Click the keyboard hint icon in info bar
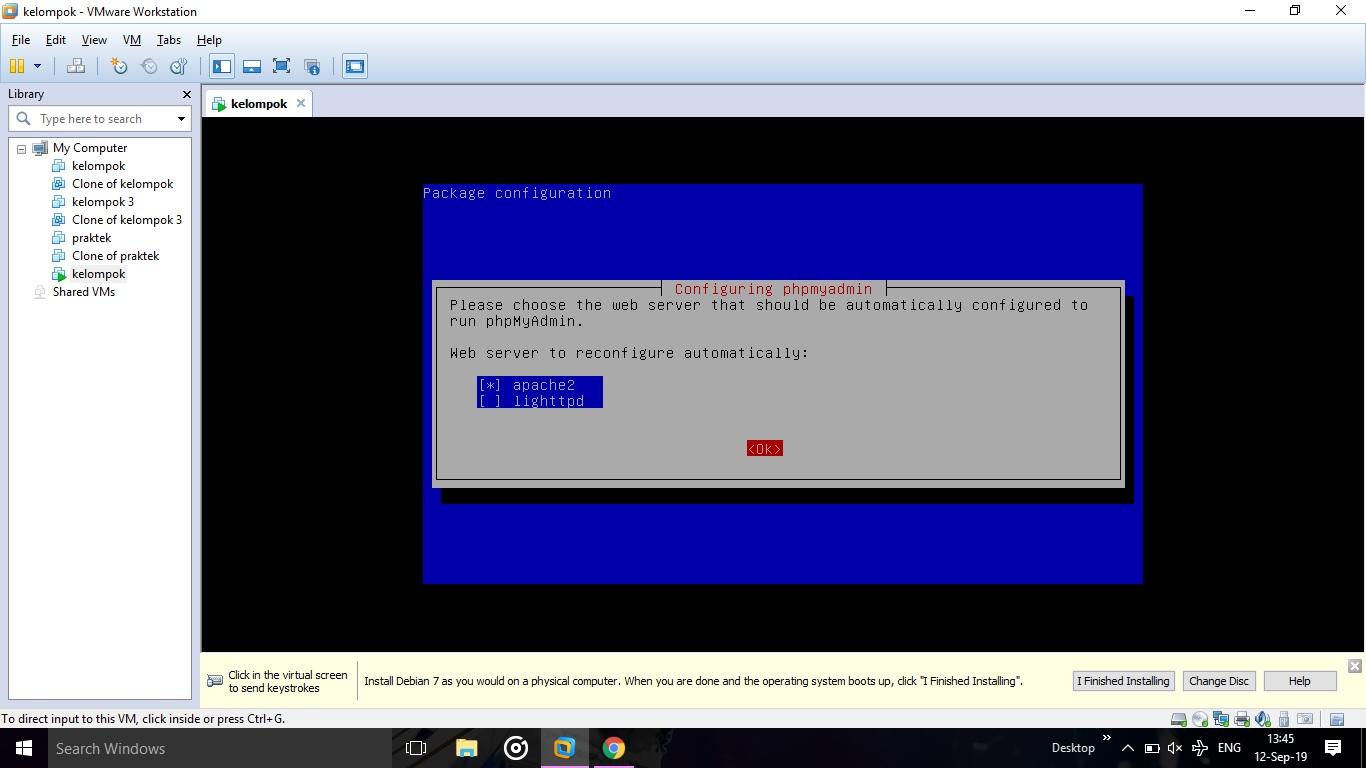This screenshot has height=768, width=1366. 215,681
